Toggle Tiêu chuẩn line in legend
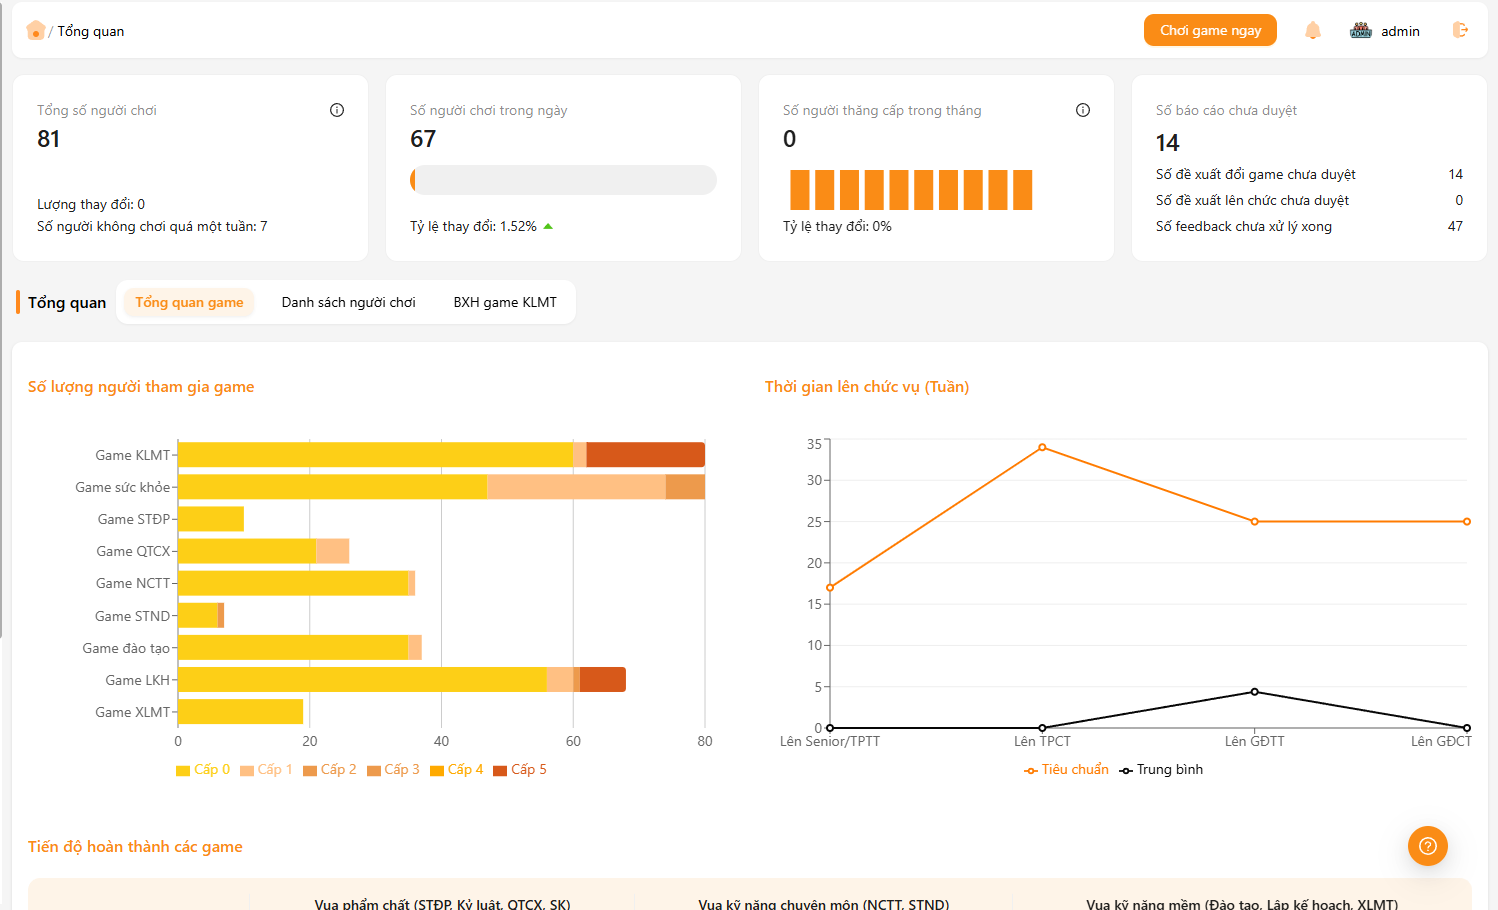1498x910 pixels. 1066,770
